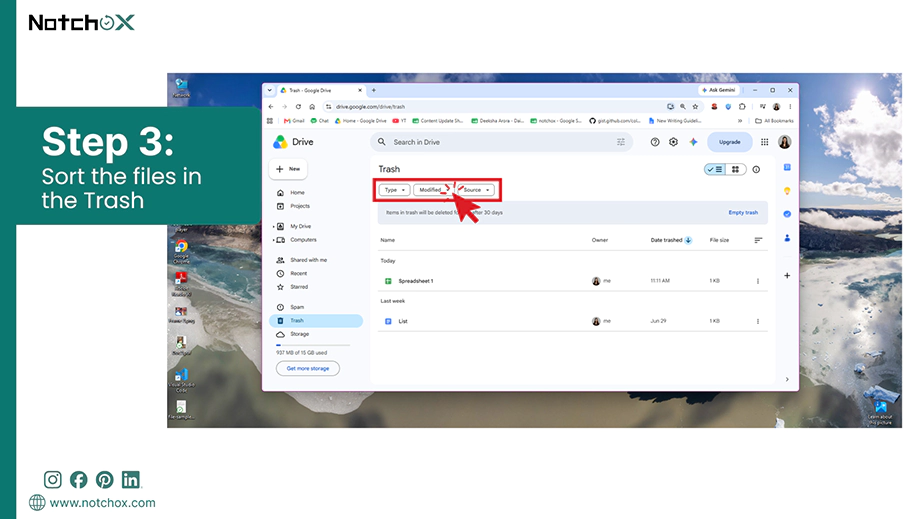This screenshot has width=922, height=519.
Task: Open the Google apps grid icon
Action: coord(764,142)
